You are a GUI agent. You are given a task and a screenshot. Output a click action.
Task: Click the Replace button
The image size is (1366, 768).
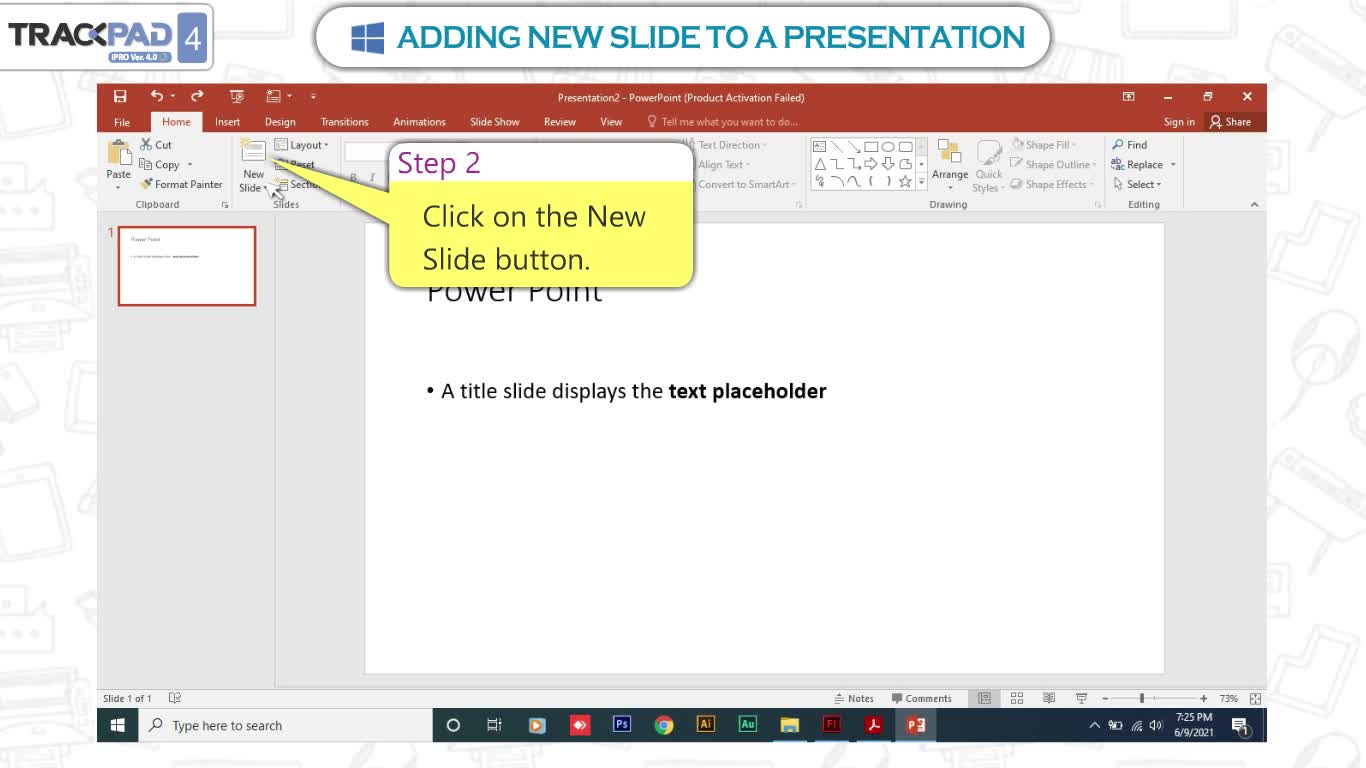coord(1138,165)
